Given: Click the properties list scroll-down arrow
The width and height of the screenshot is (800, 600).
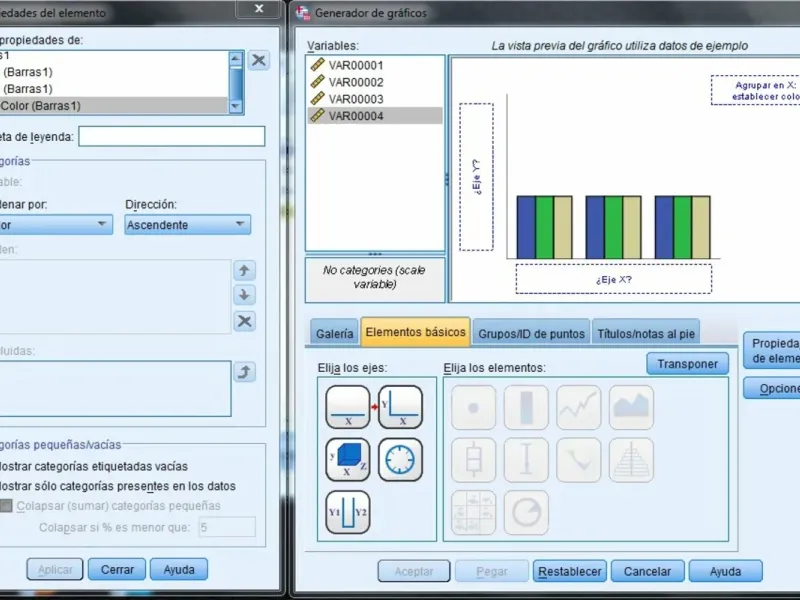Looking at the screenshot, I should pyautogui.click(x=235, y=106).
